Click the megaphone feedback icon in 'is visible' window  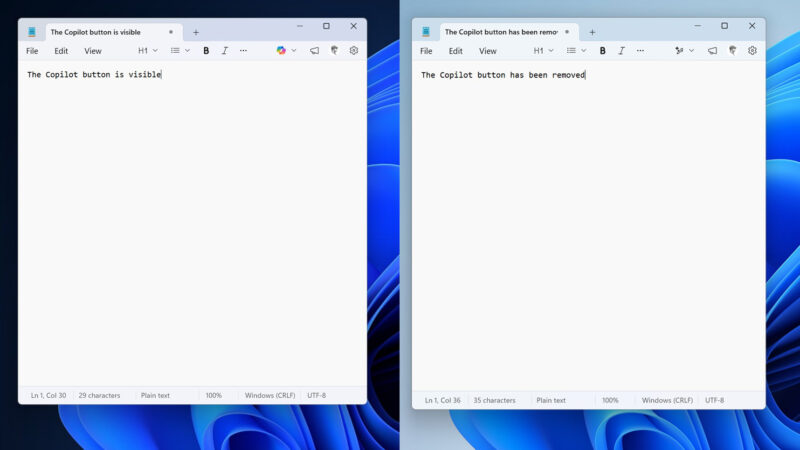pos(314,51)
